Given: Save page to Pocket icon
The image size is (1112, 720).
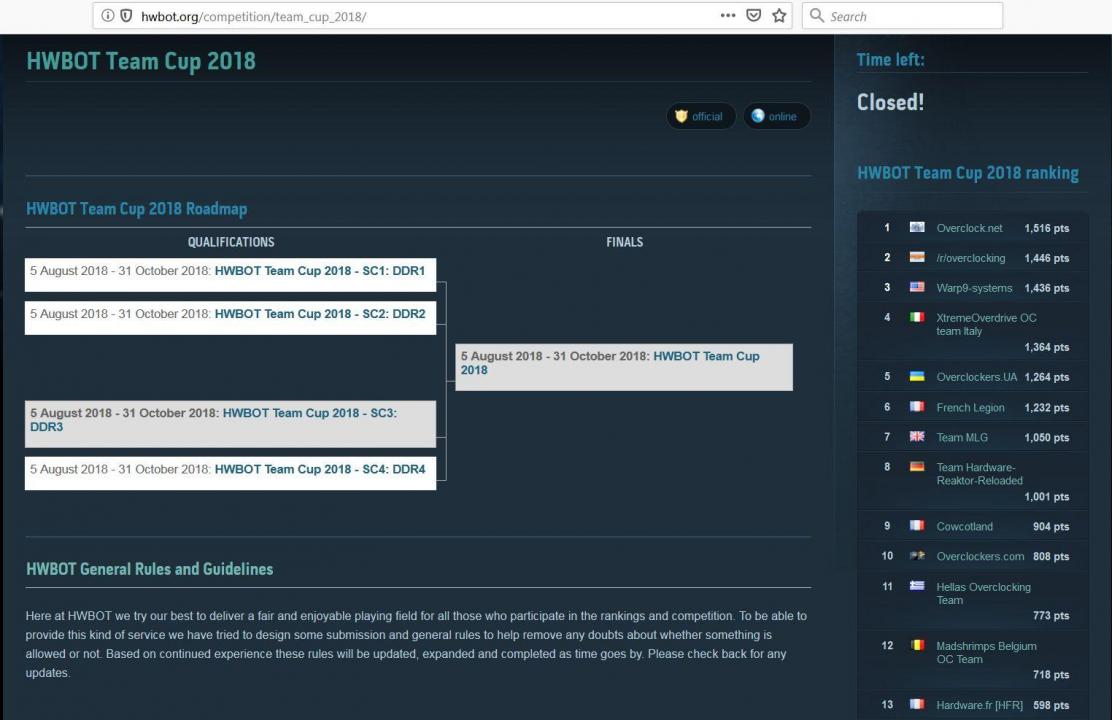Looking at the screenshot, I should tap(753, 16).
